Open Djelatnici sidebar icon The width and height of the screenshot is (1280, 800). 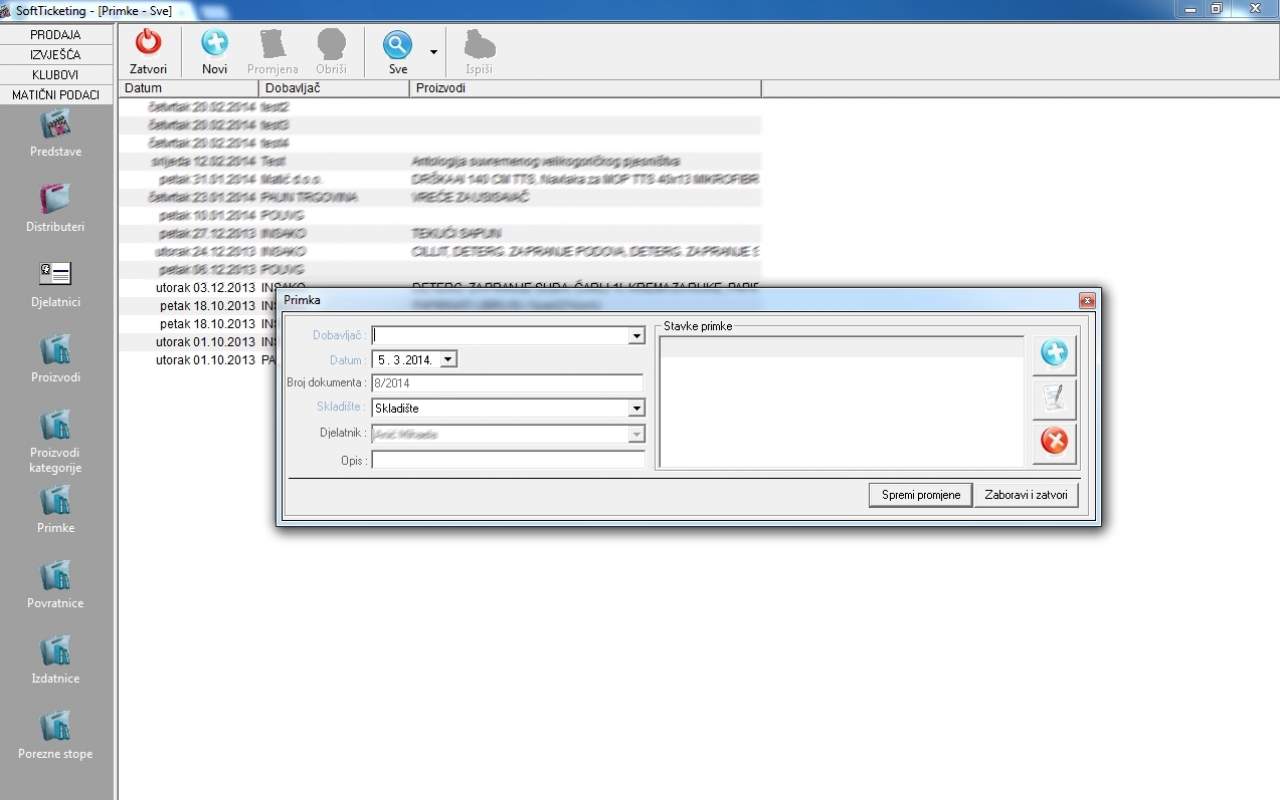[56, 275]
